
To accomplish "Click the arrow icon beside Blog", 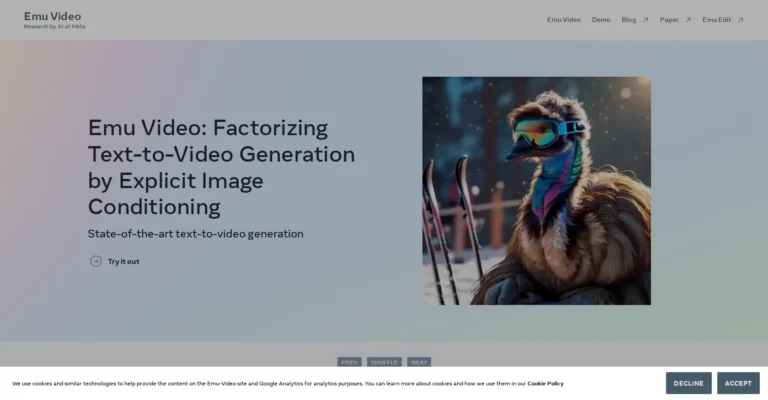I will [x=645, y=20].
